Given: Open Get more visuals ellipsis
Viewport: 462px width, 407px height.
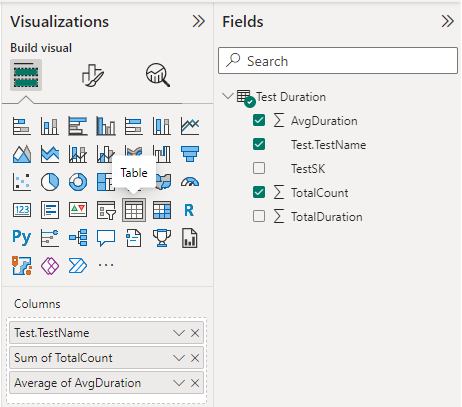Looking at the screenshot, I should point(106,265).
